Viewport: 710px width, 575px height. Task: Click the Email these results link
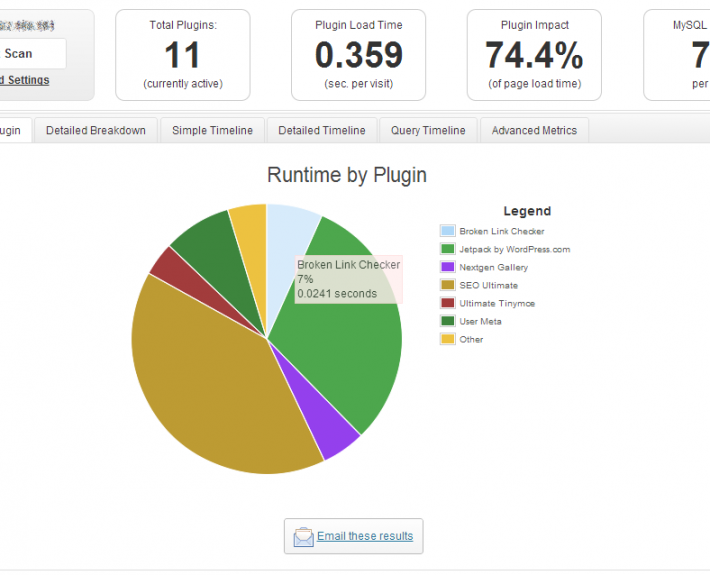365,536
